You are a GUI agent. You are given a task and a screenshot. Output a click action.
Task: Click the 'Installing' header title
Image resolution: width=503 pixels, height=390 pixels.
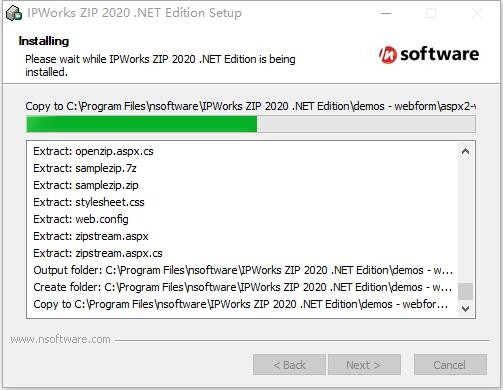pyautogui.click(x=44, y=41)
